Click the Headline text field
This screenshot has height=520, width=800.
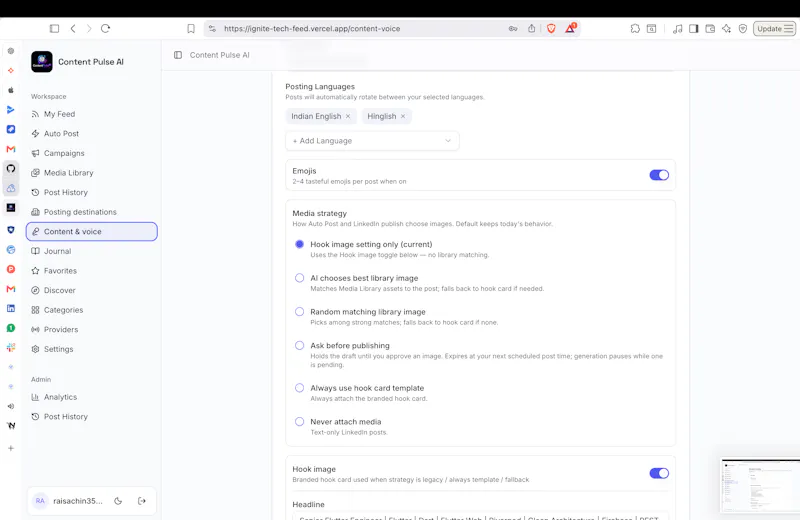(480, 516)
